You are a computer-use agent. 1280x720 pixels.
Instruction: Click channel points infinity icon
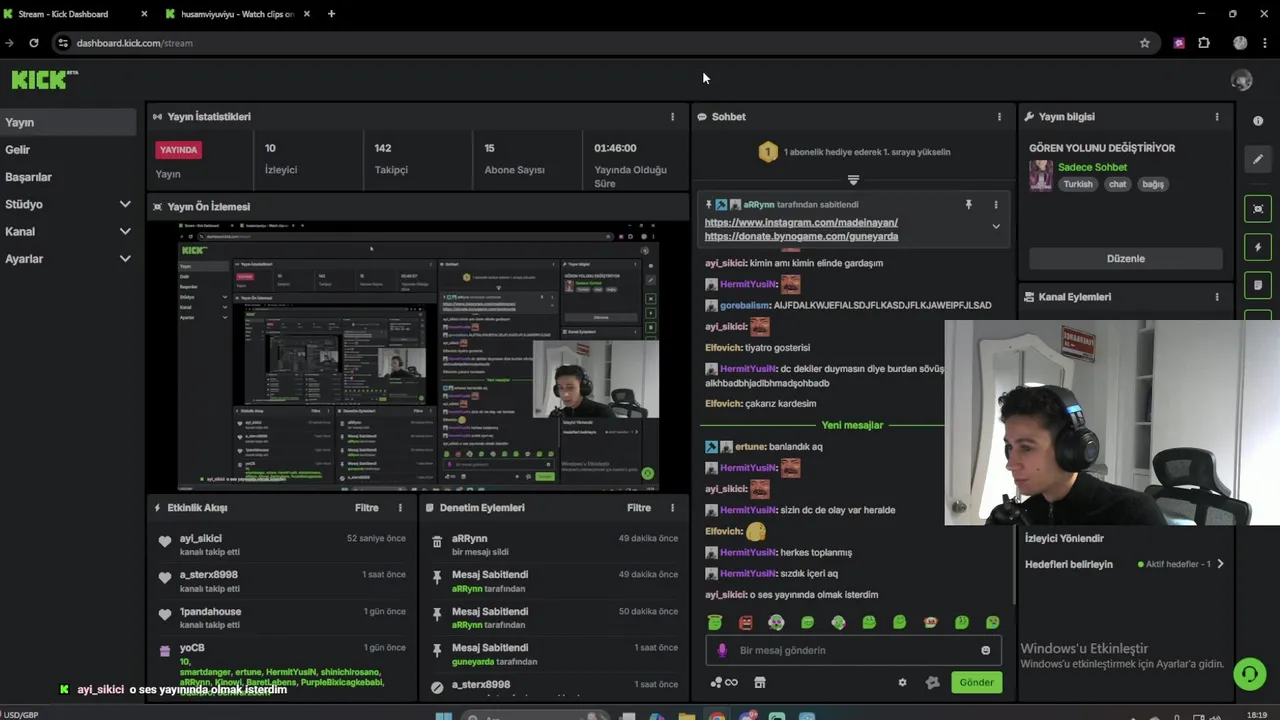pos(724,683)
